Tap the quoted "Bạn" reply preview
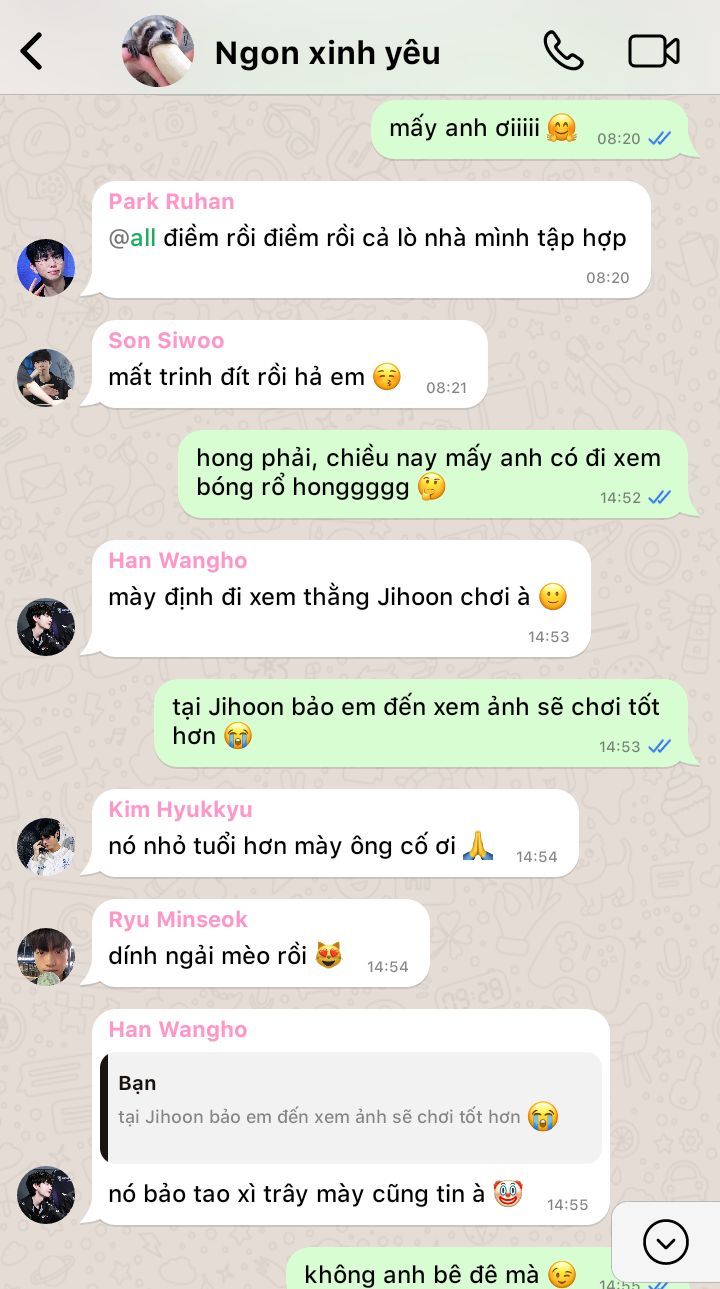 coord(351,1107)
